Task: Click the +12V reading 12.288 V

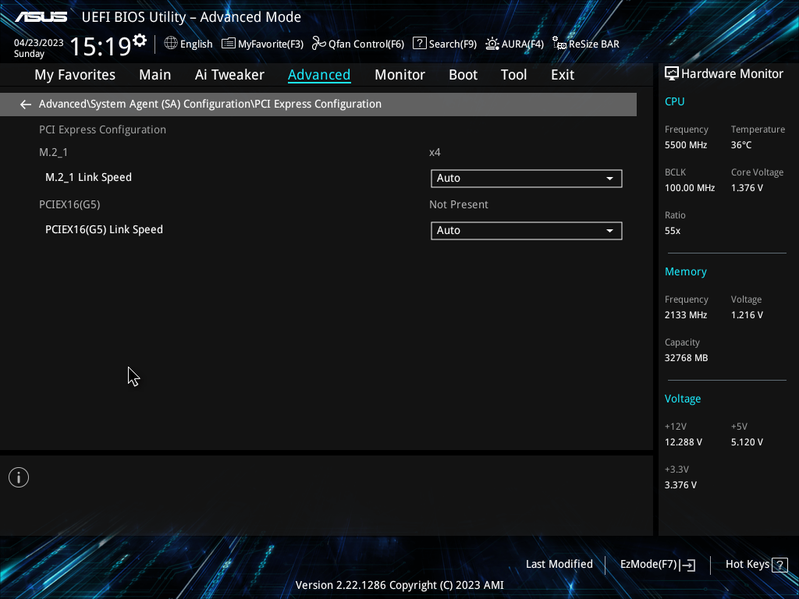Action: 683,443
